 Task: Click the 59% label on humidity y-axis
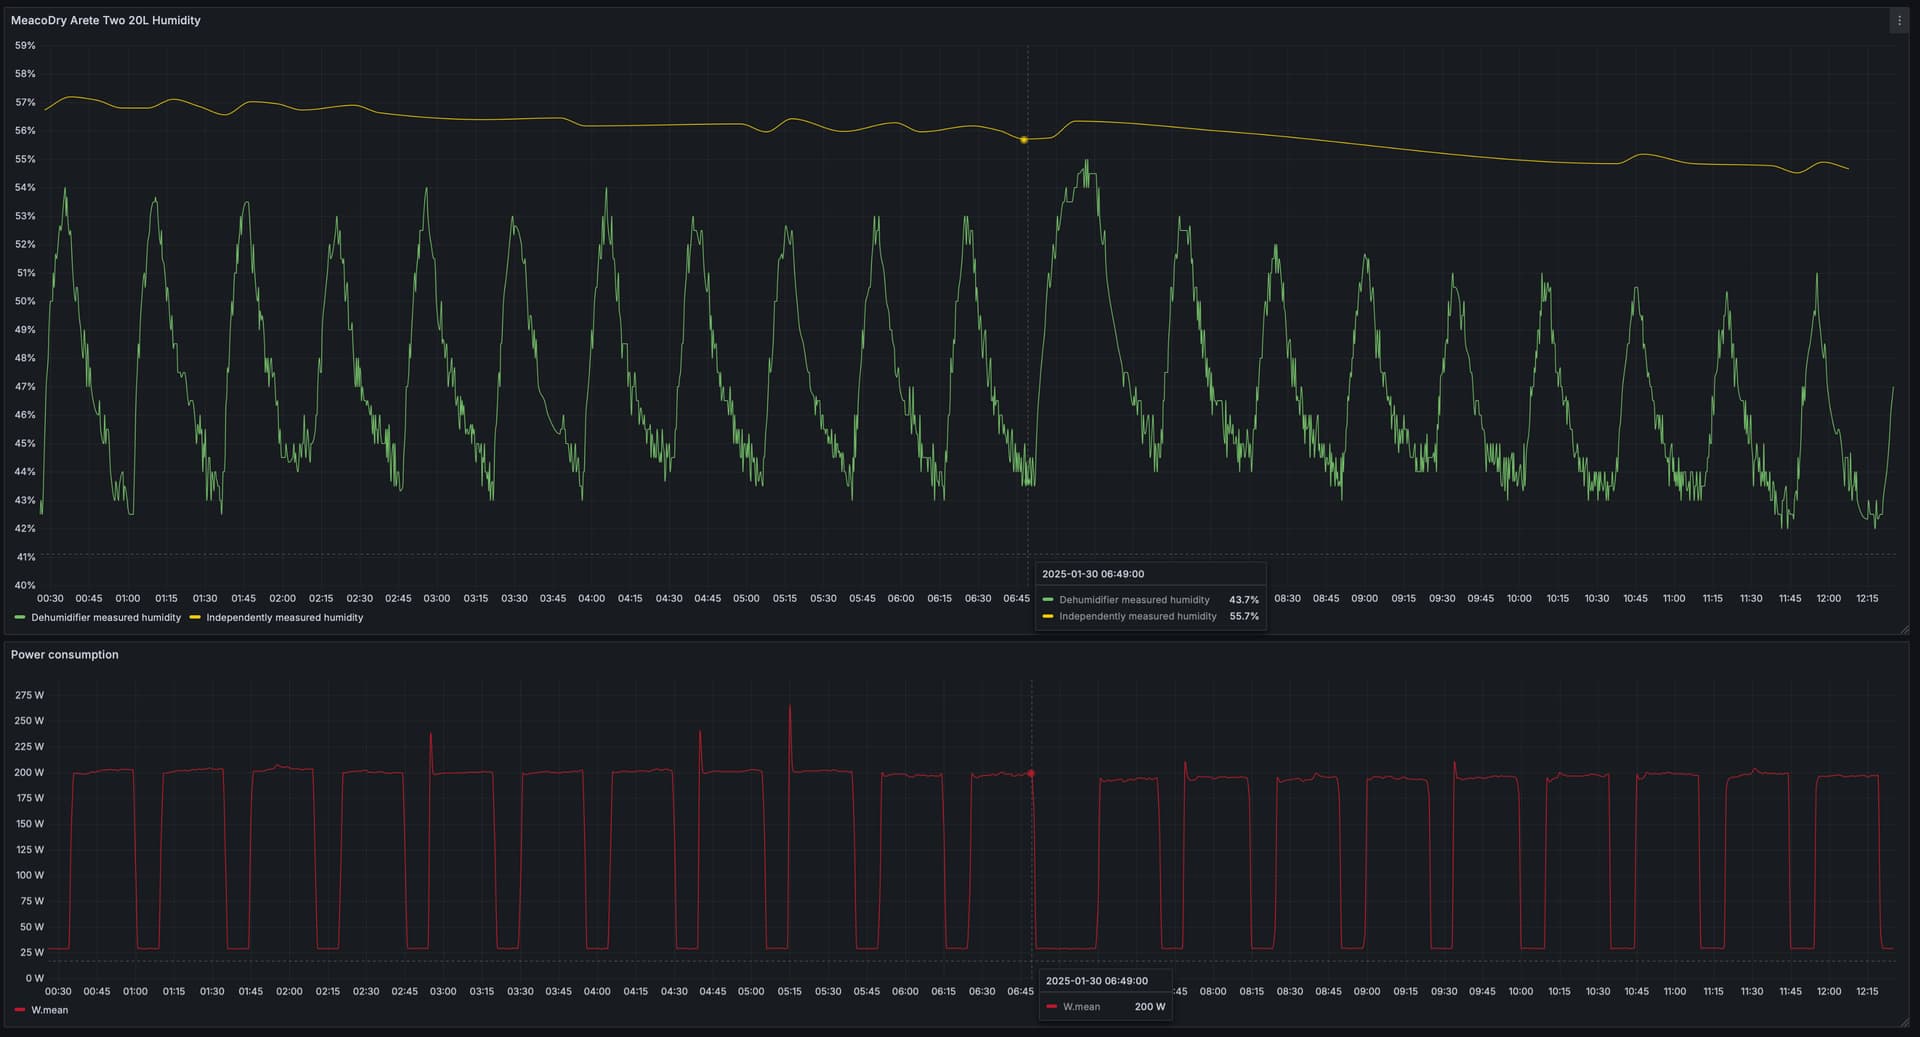(25, 46)
